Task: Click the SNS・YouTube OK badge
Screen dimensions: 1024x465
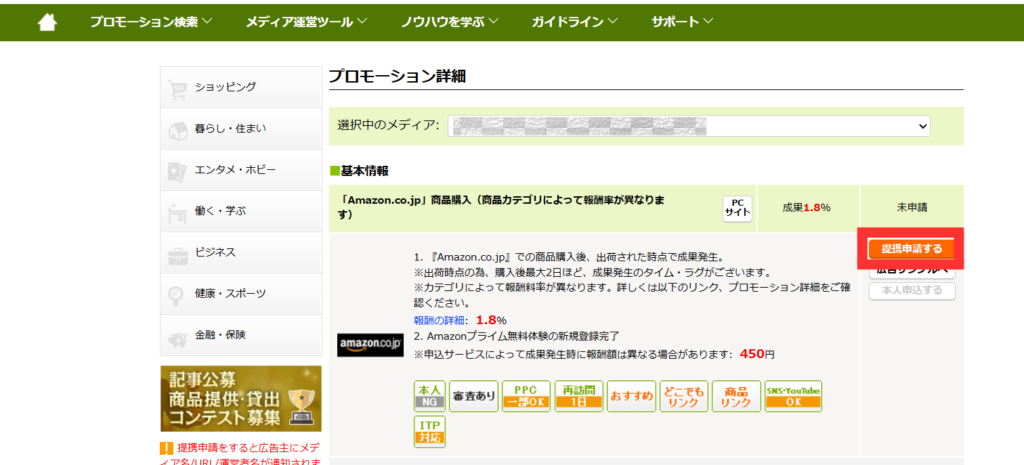Action: click(793, 396)
